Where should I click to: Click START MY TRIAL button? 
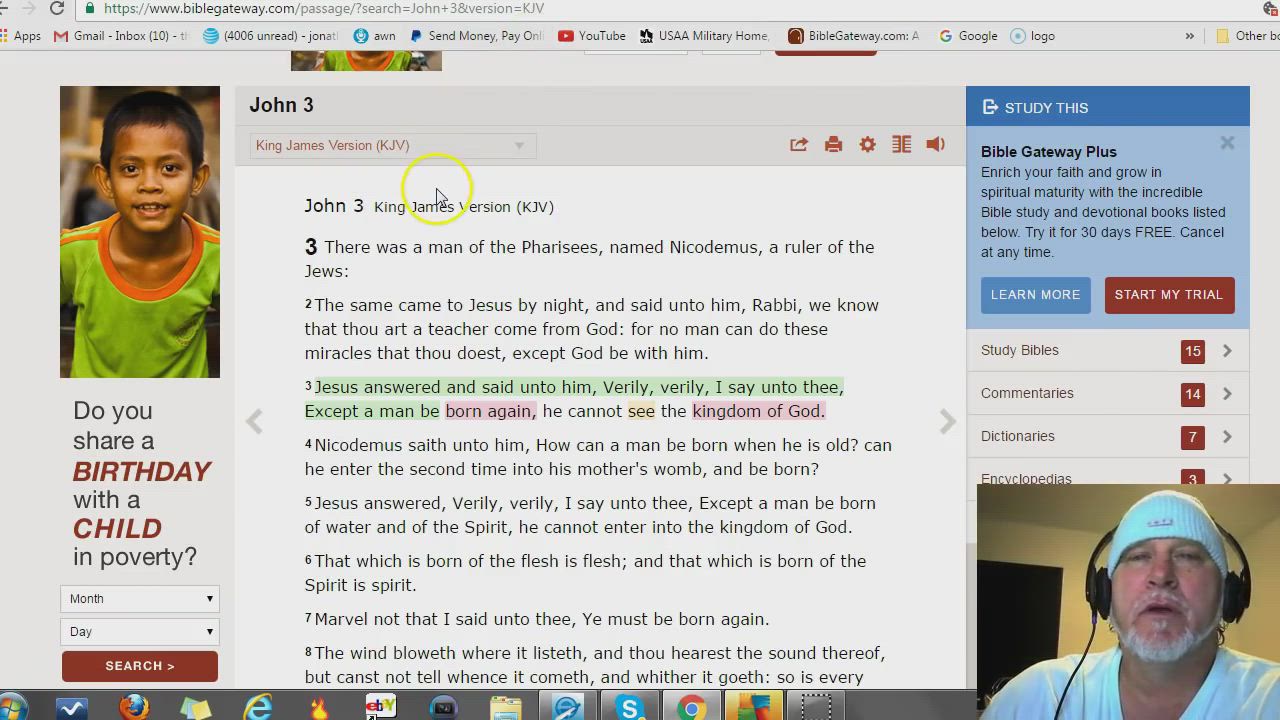(x=1168, y=295)
